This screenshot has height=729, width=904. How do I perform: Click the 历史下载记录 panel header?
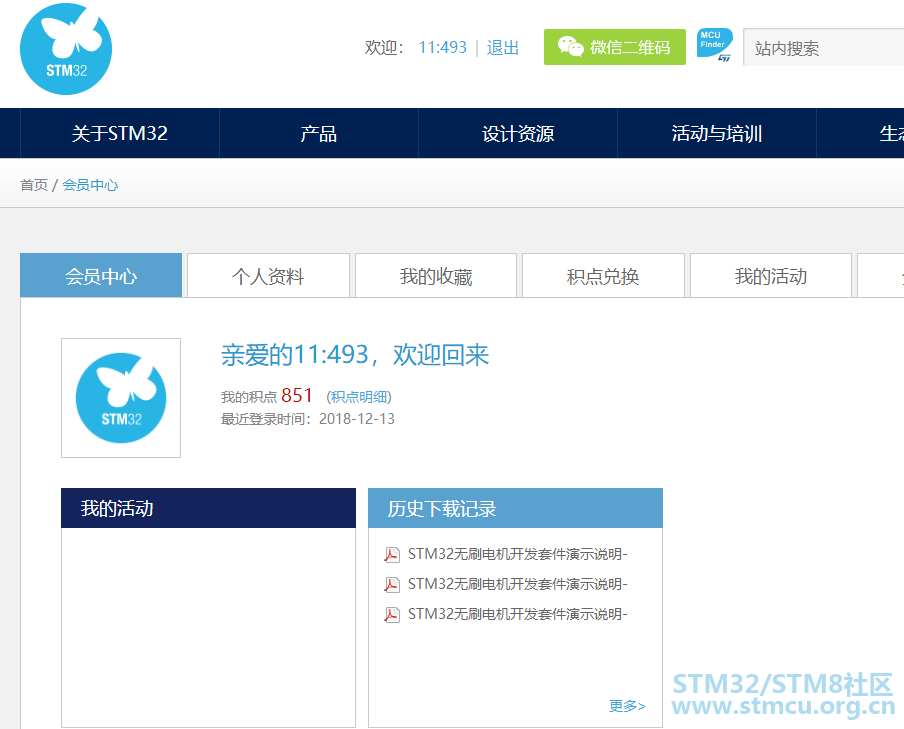point(515,508)
